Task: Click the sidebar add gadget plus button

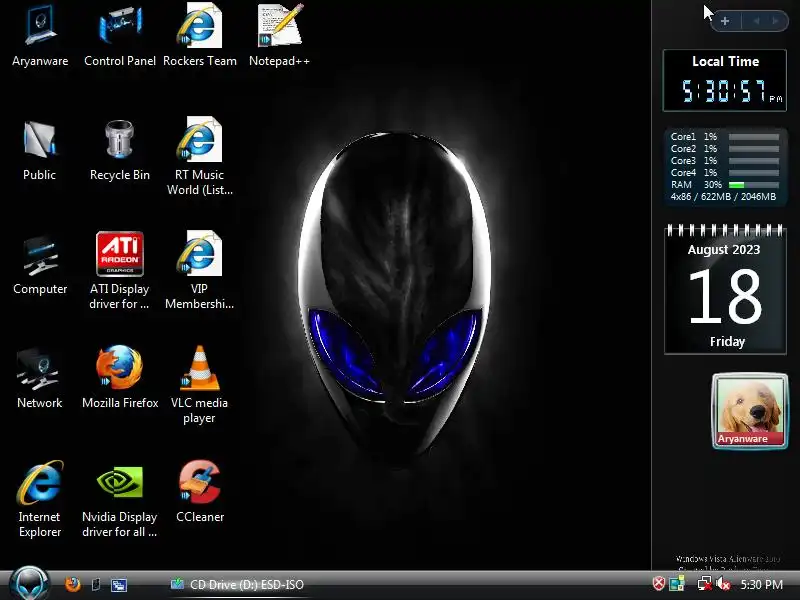Action: (x=725, y=21)
